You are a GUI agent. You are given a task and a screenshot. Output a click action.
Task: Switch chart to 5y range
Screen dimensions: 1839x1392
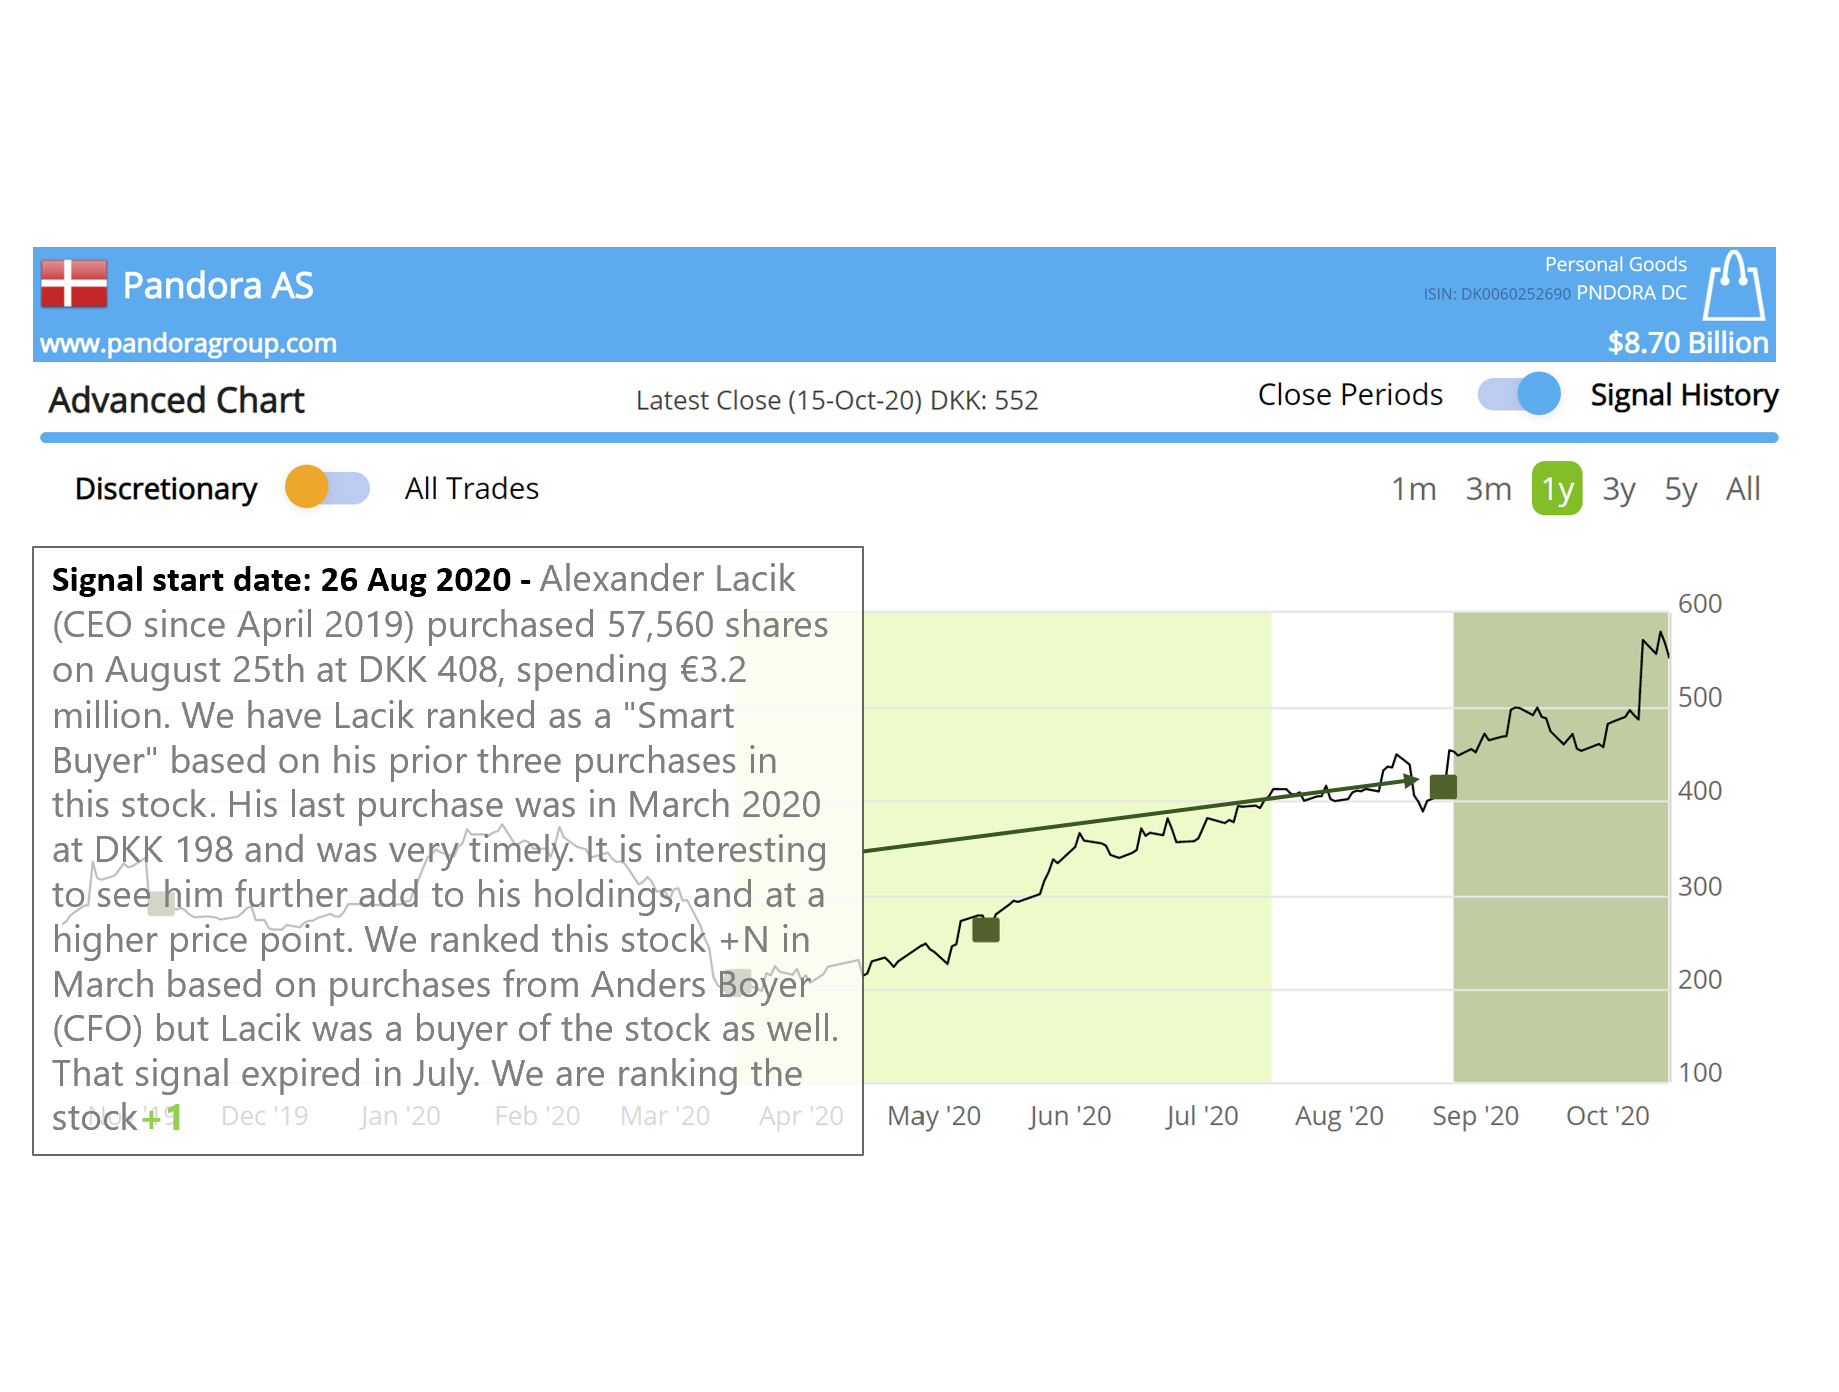(1681, 489)
